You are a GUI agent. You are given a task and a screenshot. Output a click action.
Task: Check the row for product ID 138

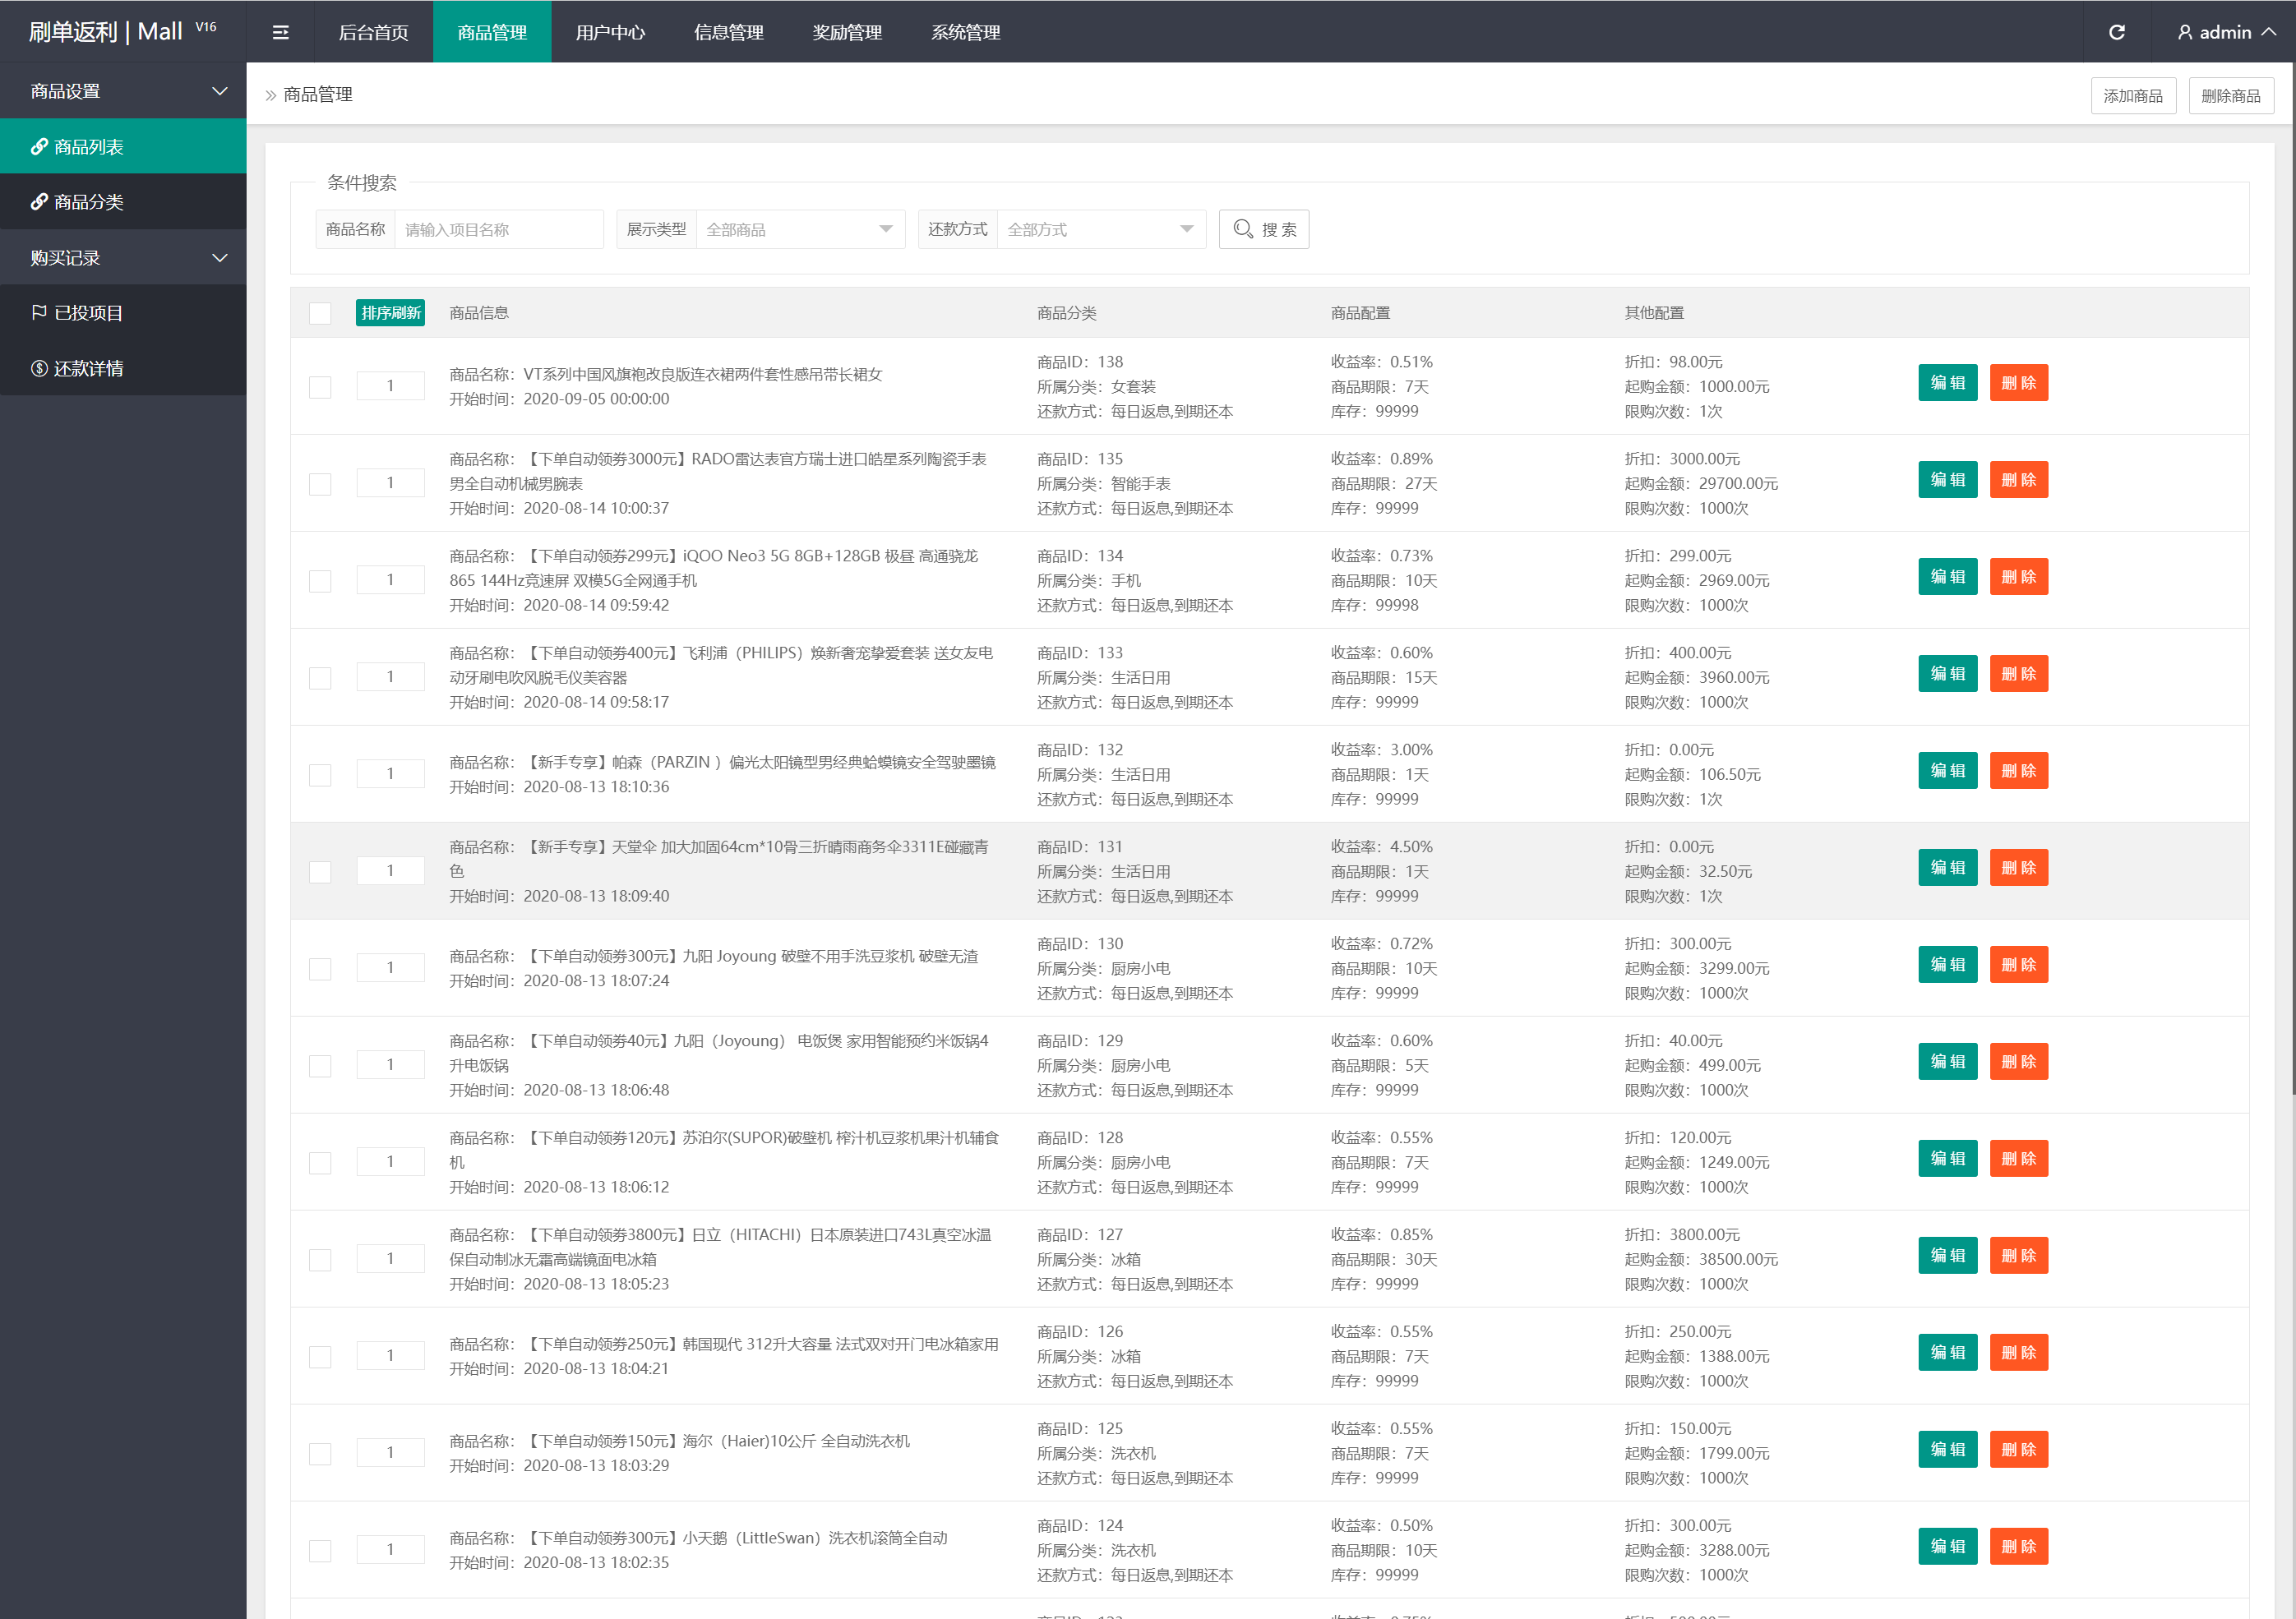coord(320,387)
